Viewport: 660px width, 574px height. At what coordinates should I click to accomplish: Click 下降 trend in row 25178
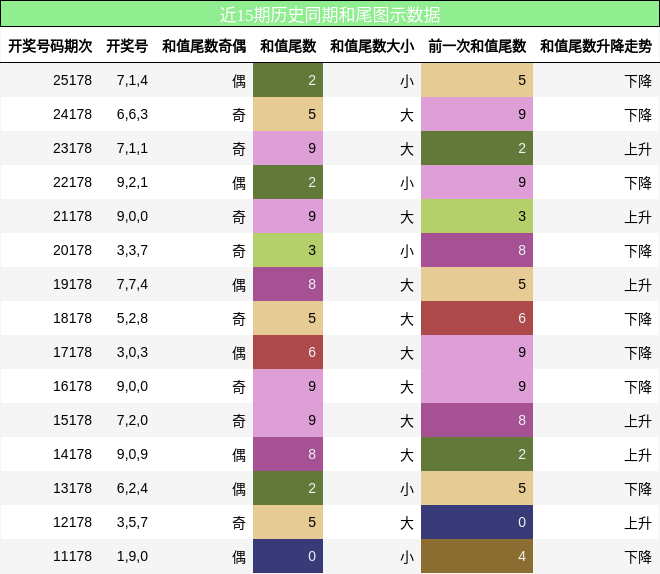click(x=638, y=81)
